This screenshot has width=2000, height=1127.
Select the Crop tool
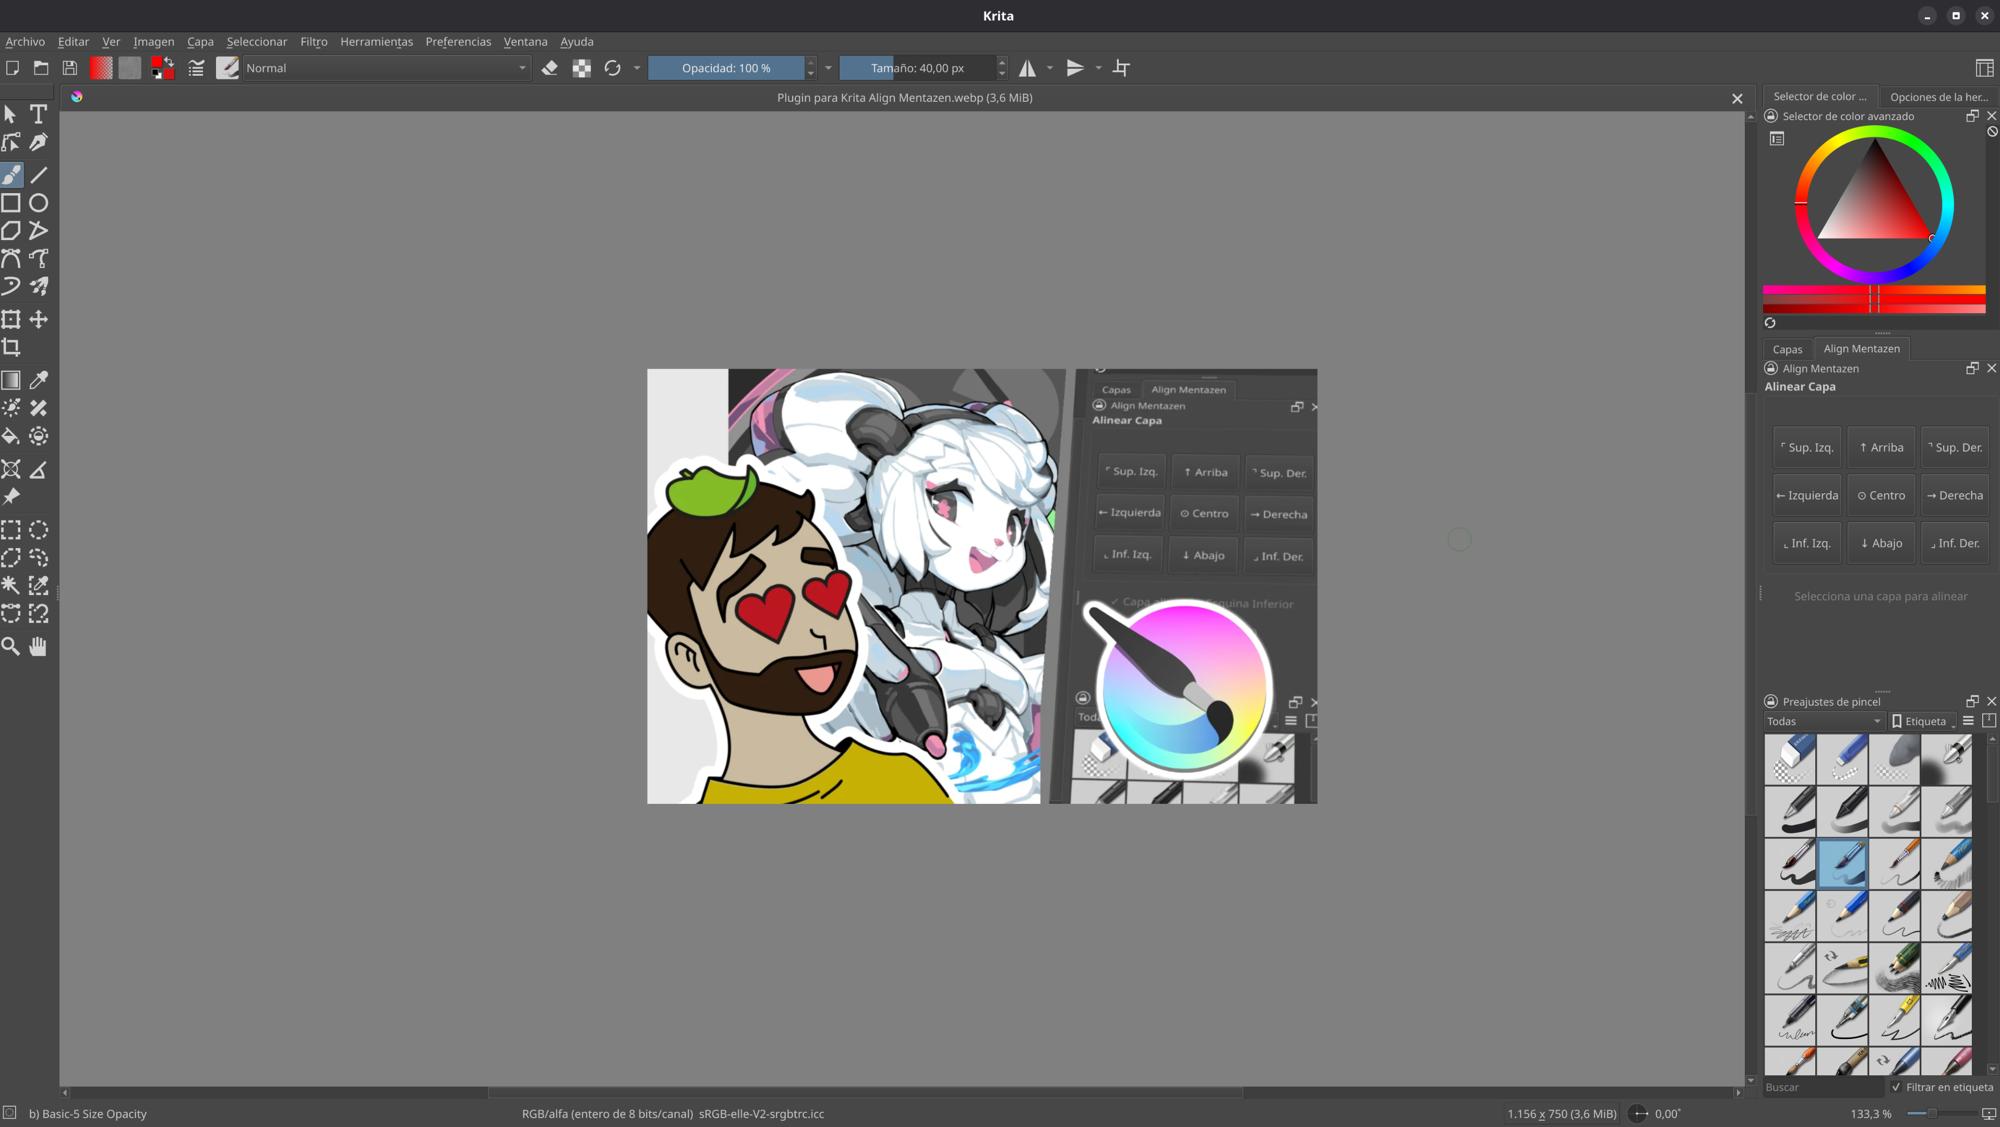click(11, 347)
